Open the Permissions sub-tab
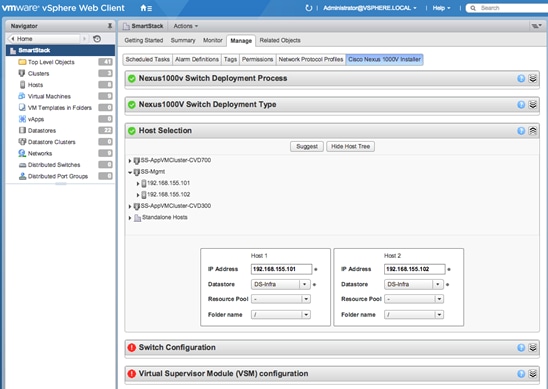Image resolution: width=548 pixels, height=389 pixels. click(x=258, y=59)
